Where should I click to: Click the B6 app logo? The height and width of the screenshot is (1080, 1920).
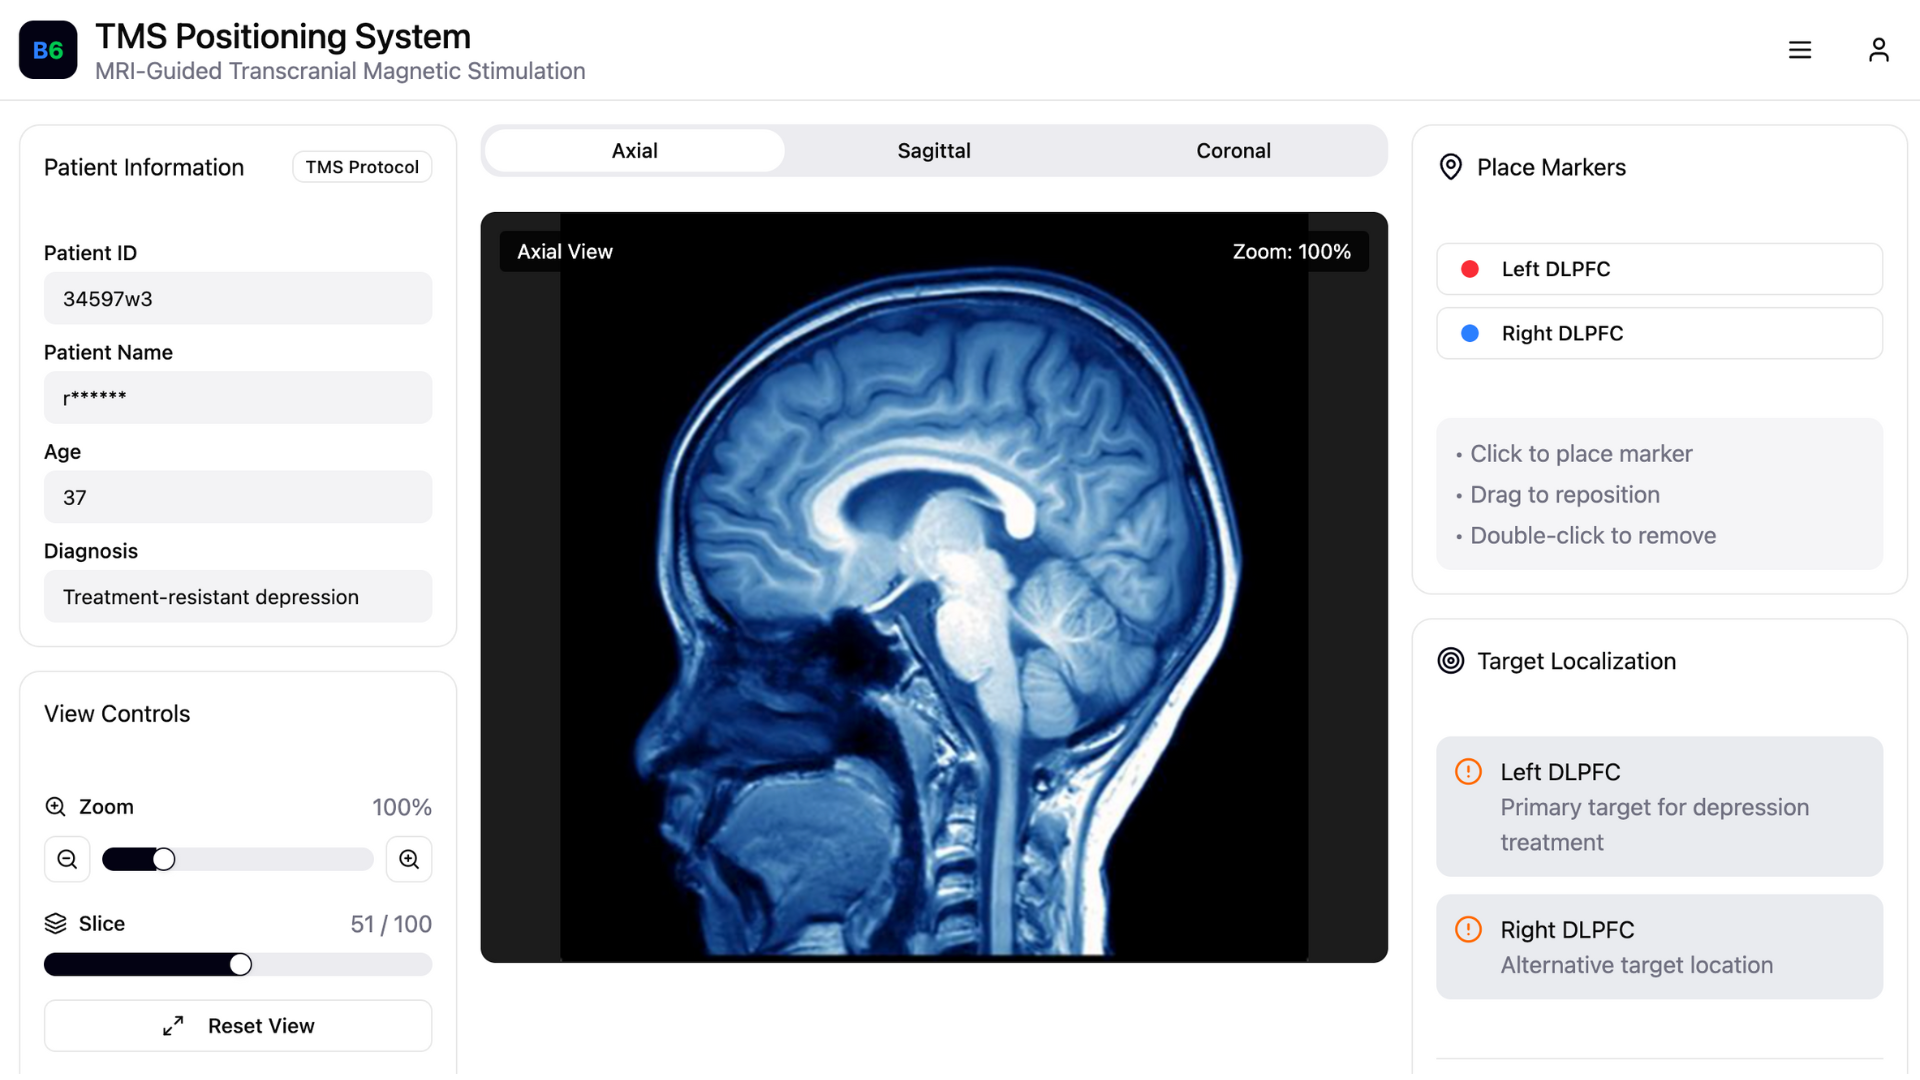(48, 50)
